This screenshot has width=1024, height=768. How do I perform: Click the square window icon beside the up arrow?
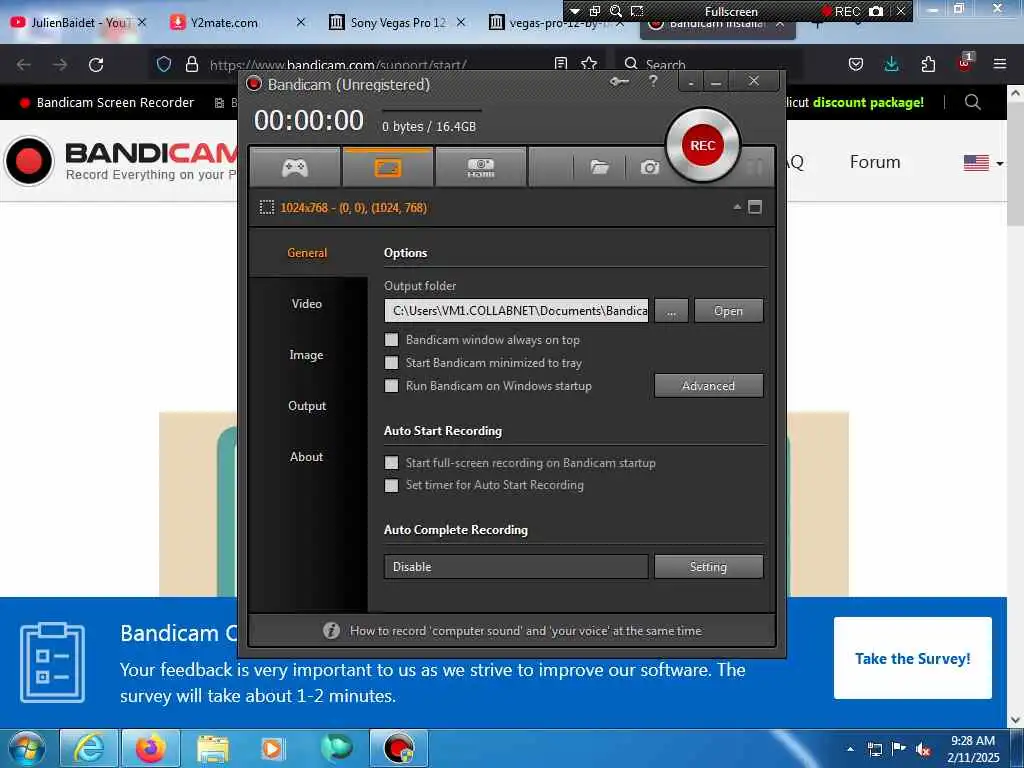(755, 208)
